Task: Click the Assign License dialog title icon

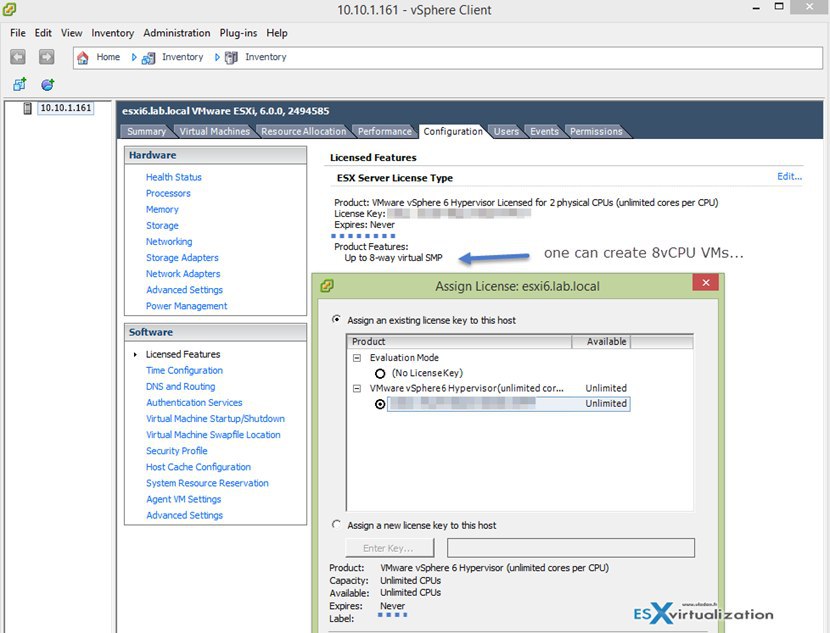Action: click(327, 286)
